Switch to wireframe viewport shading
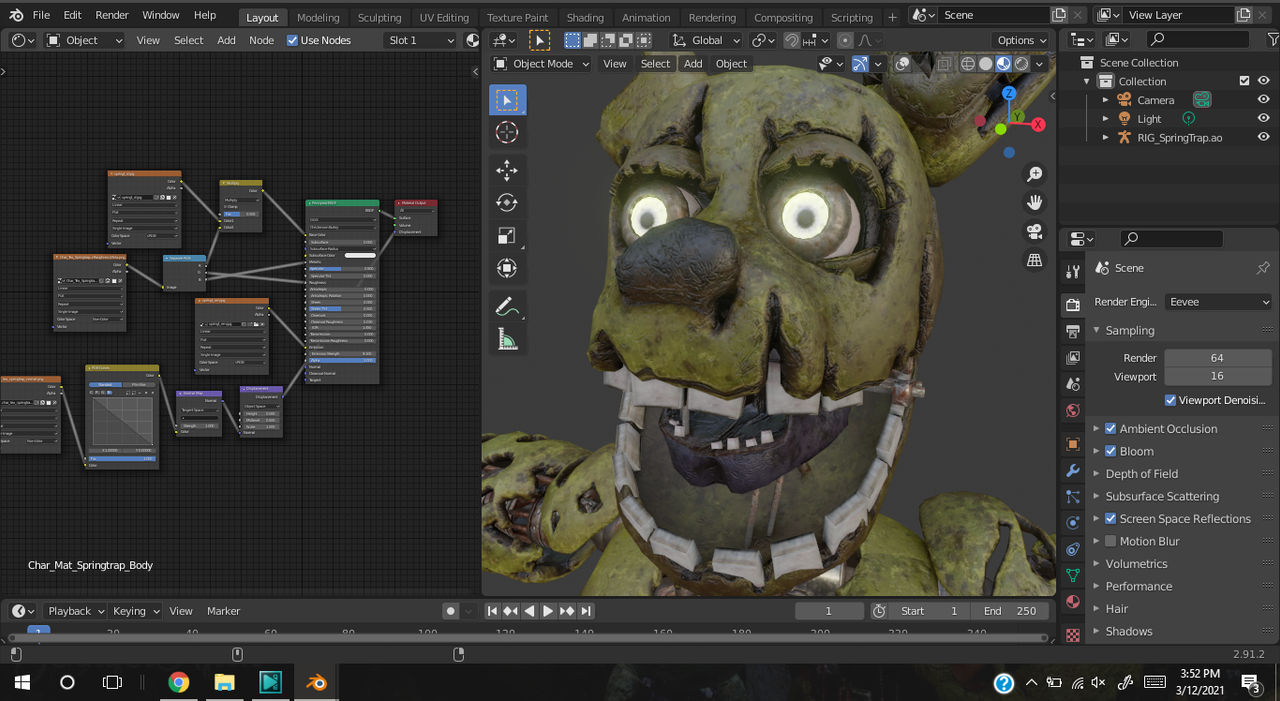This screenshot has height=701, width=1280. click(x=967, y=63)
